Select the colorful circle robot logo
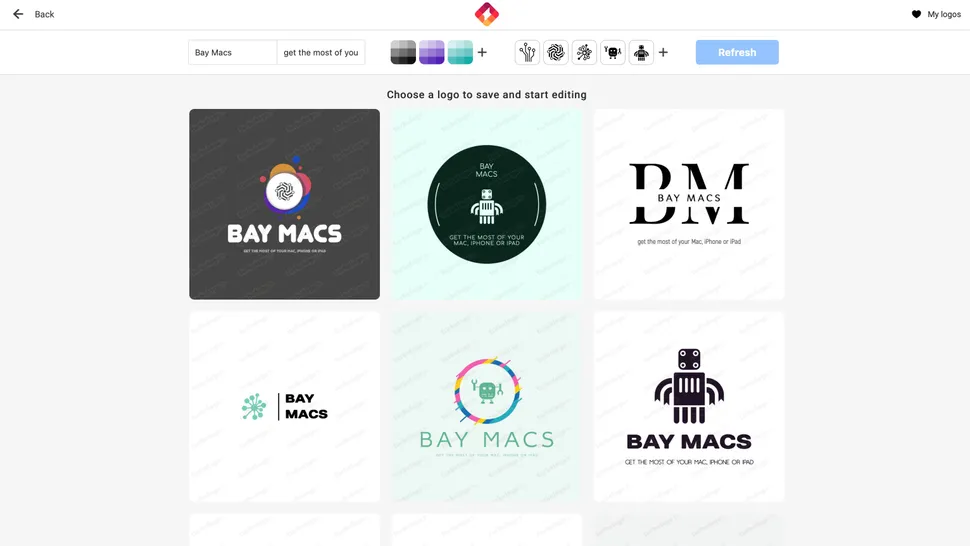This screenshot has height=546, width=970. point(486,406)
